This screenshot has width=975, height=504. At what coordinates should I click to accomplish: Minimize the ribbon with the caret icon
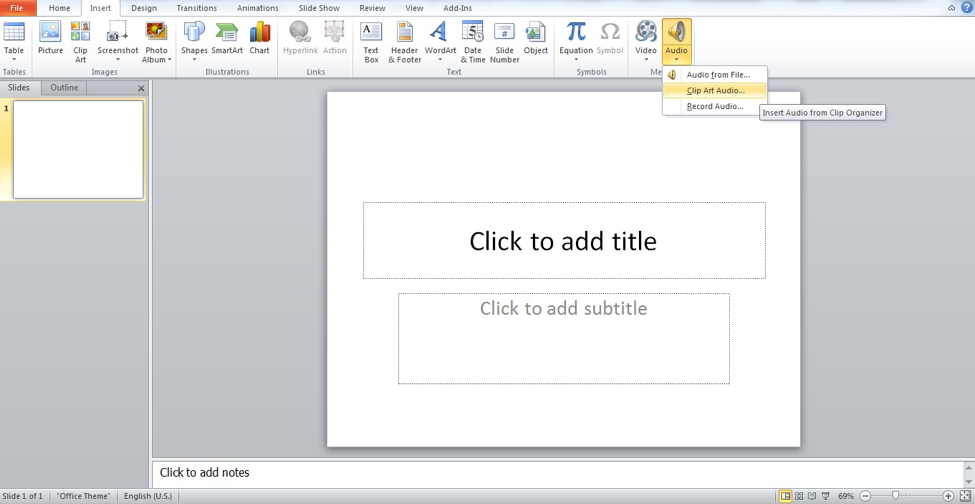[951, 8]
